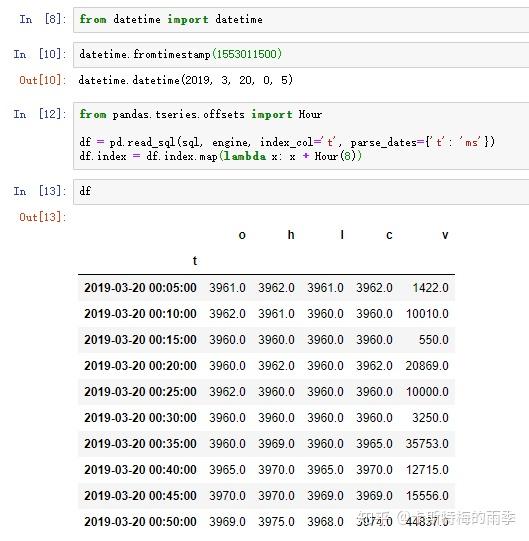Click close value 3965.0 in 00:35:00 row
Image resolution: width=529 pixels, height=541 pixels.
[x=374, y=444]
